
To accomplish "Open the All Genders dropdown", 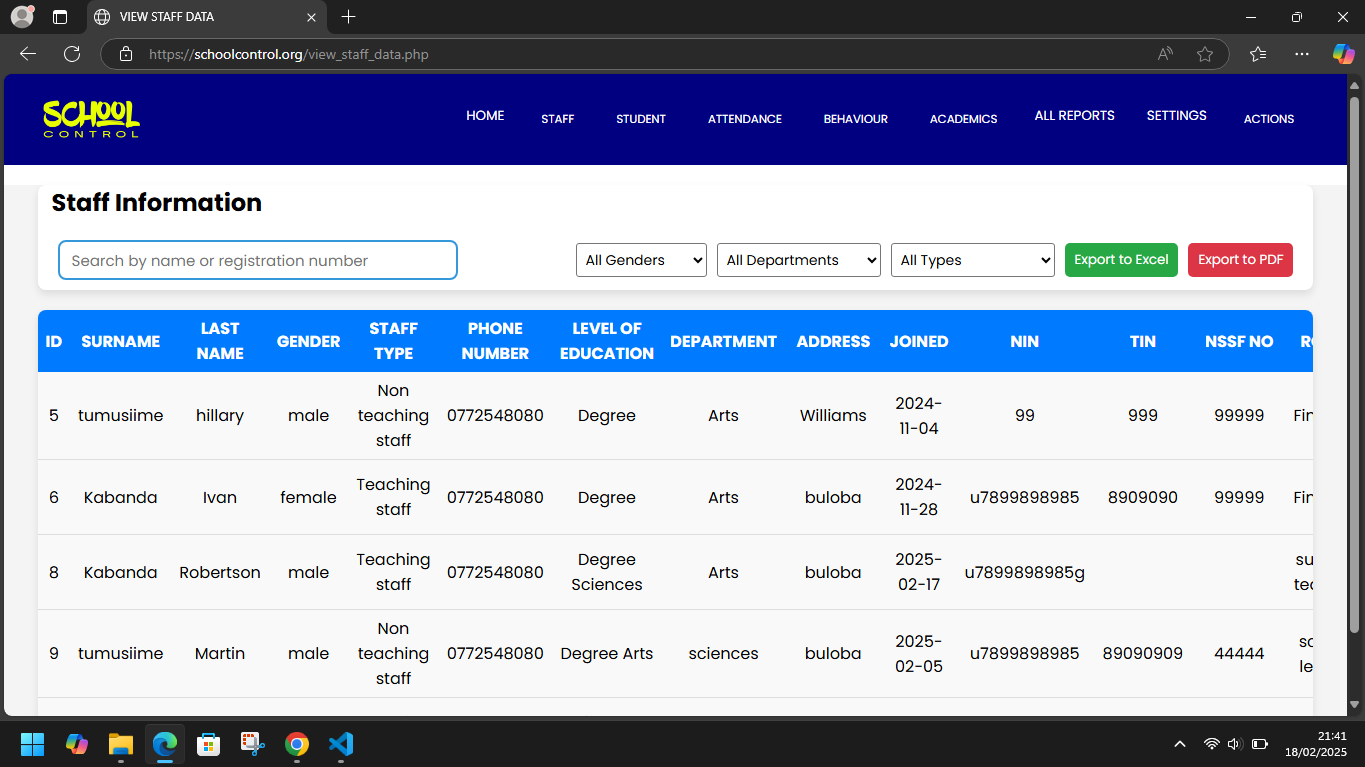I will [x=641, y=260].
